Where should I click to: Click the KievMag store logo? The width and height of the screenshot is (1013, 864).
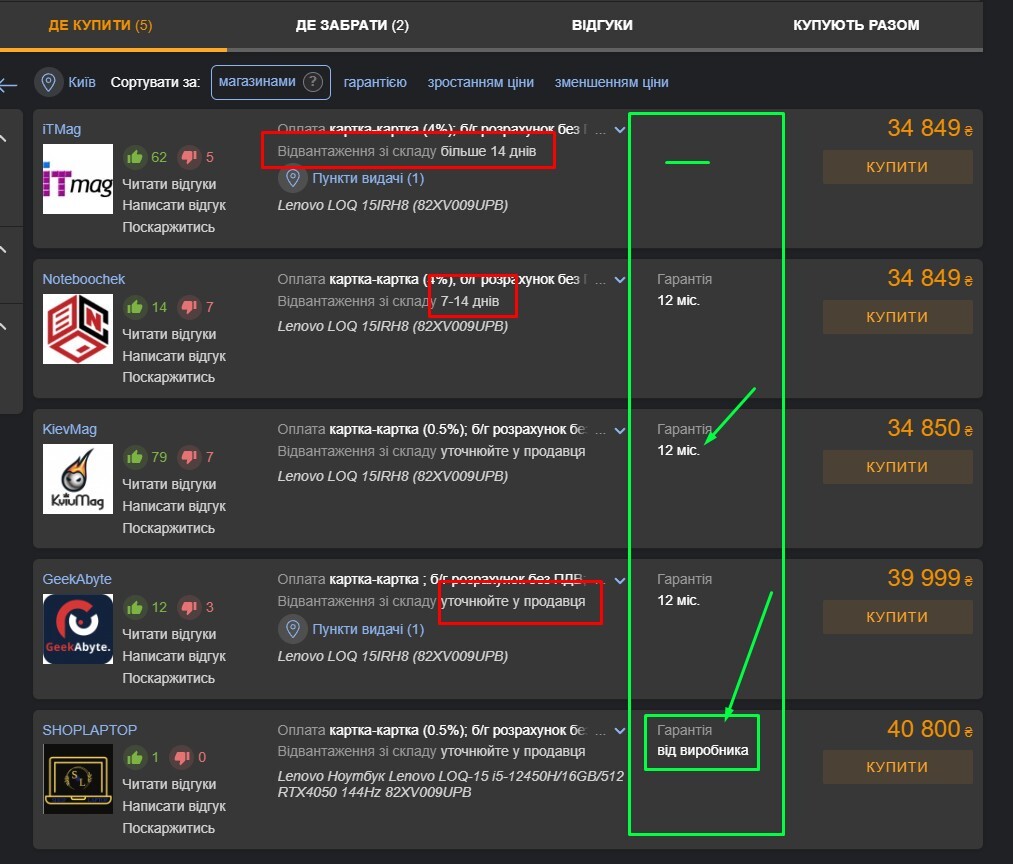(78, 479)
